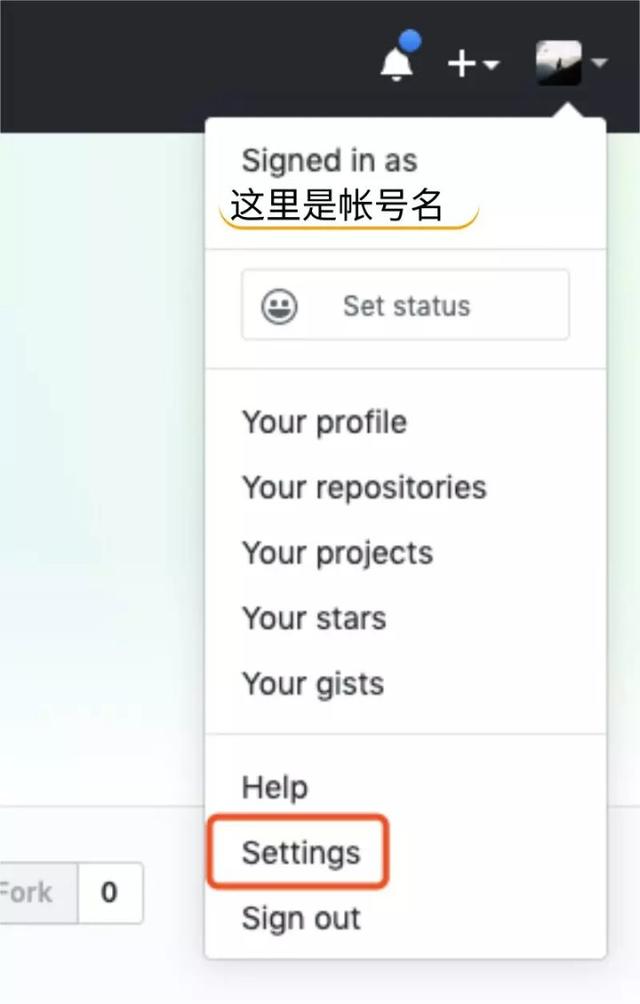
Task: Open Your repositories
Action: click(364, 488)
